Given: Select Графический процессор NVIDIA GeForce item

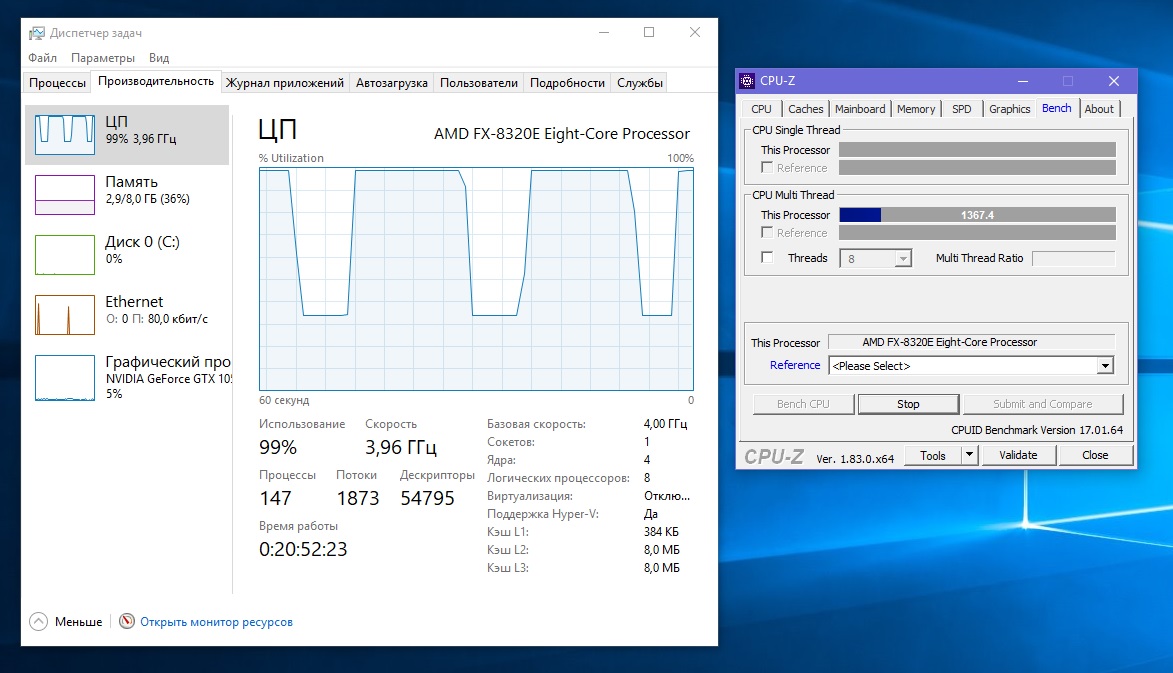Looking at the screenshot, I should 127,376.
